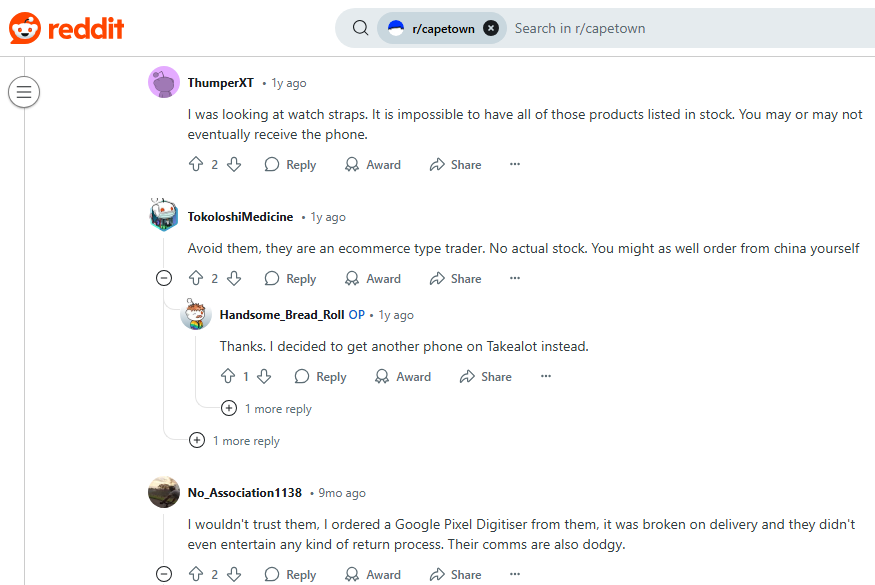Focus the Search in r/capetown field
Viewport: 875px width, 585px height.
pos(680,28)
